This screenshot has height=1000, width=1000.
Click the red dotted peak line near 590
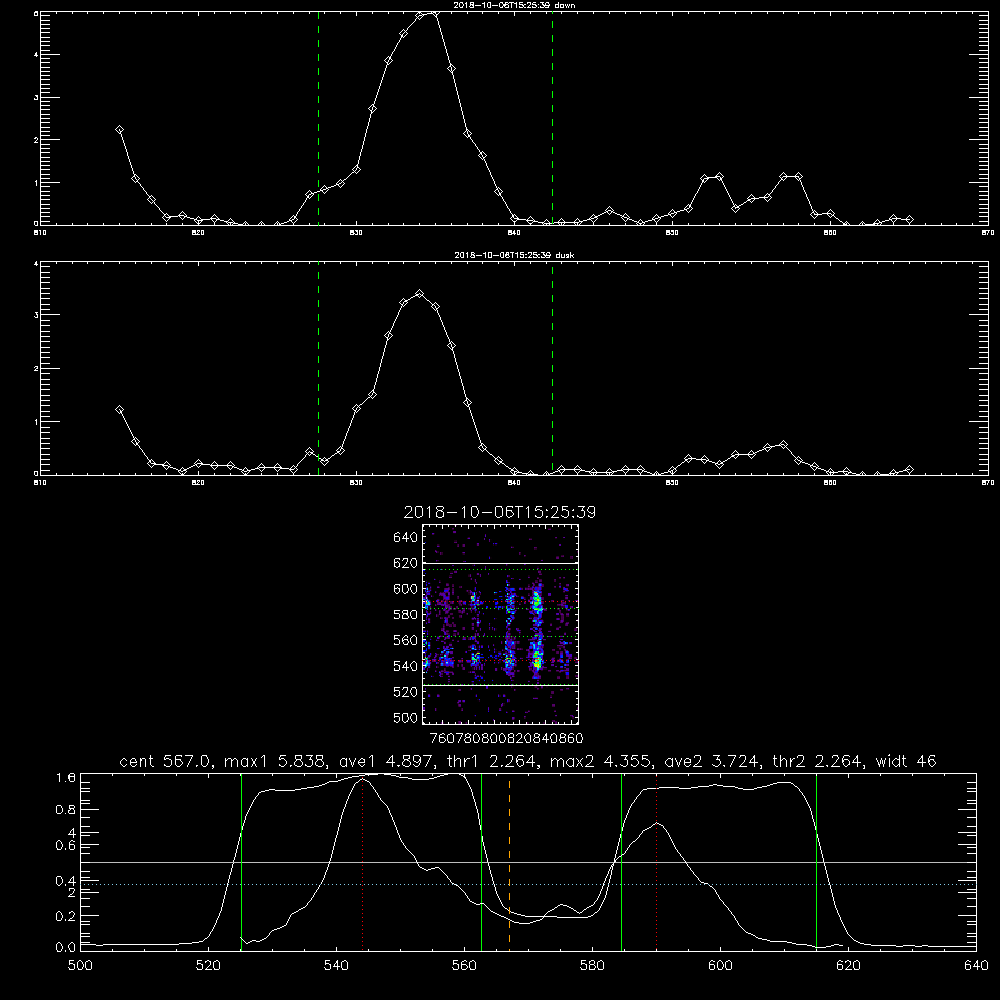[656, 861]
